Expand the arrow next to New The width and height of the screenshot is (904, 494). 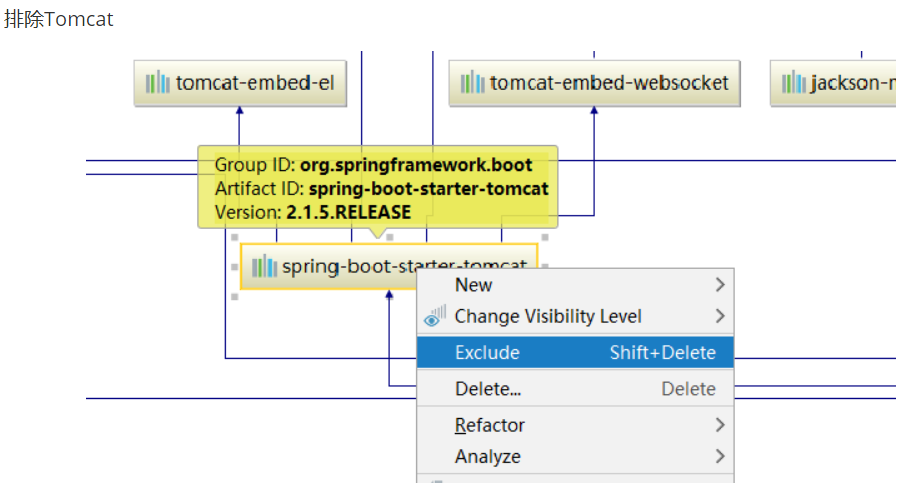tap(720, 285)
